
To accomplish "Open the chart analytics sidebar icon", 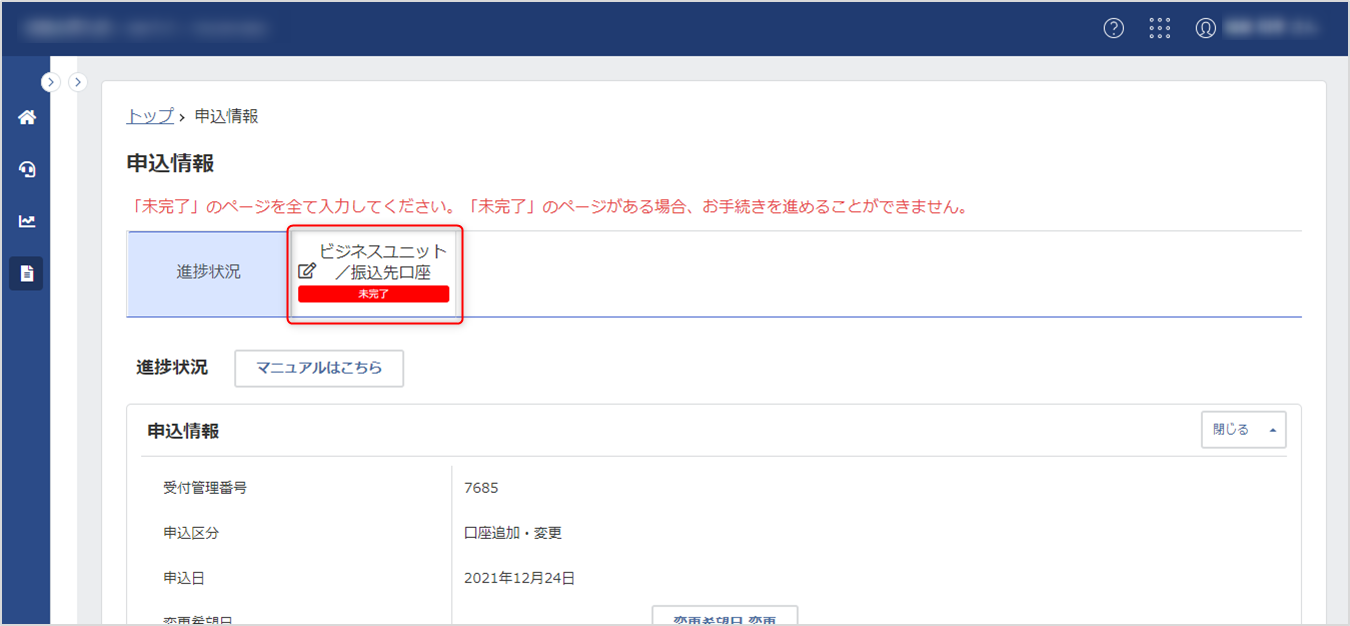I will (x=27, y=221).
